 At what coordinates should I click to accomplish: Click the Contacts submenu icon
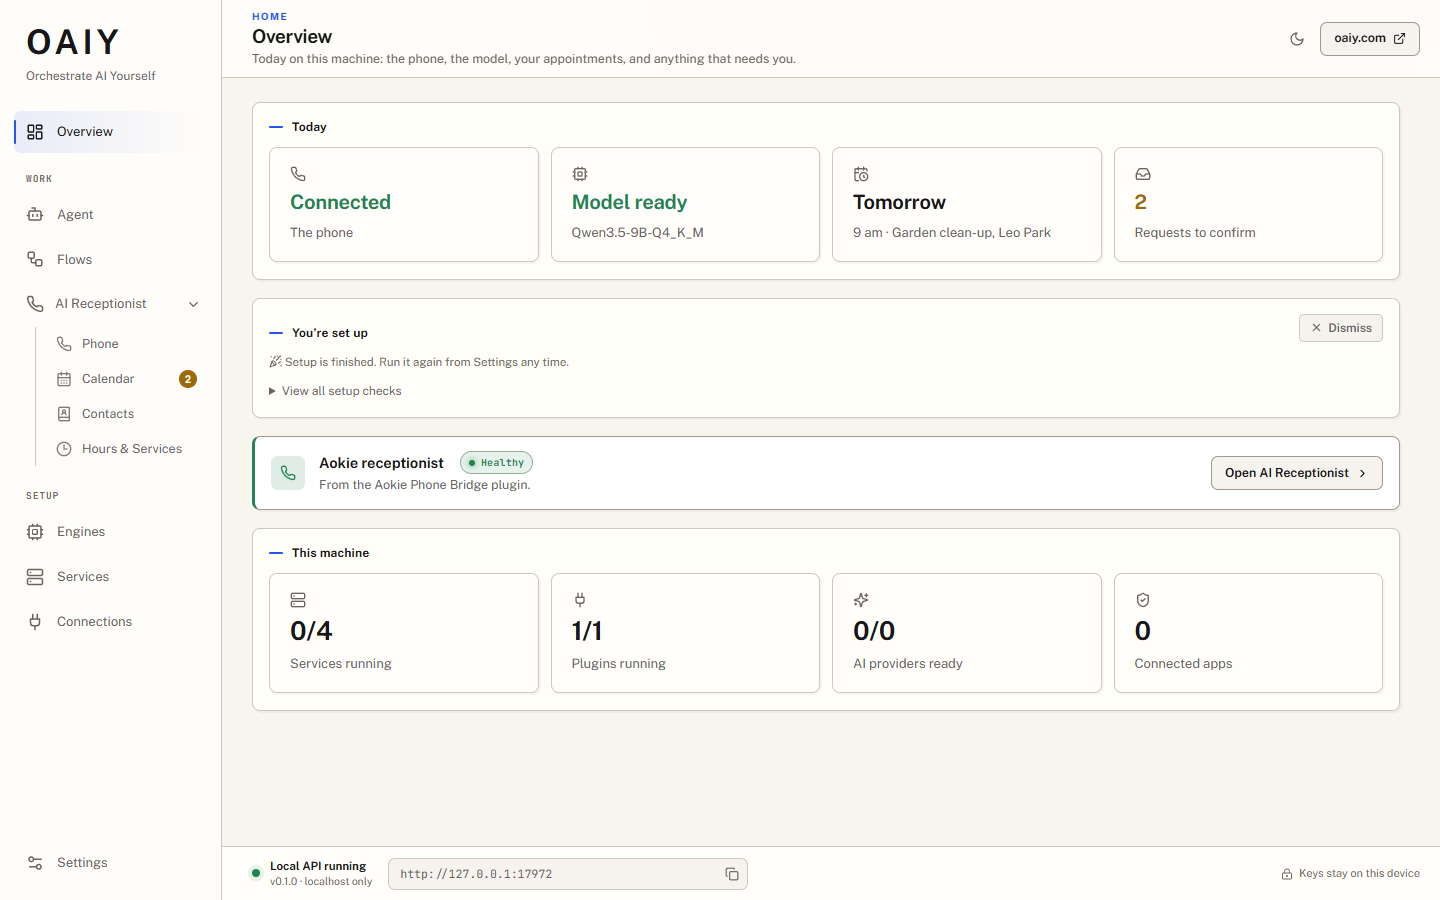(64, 414)
